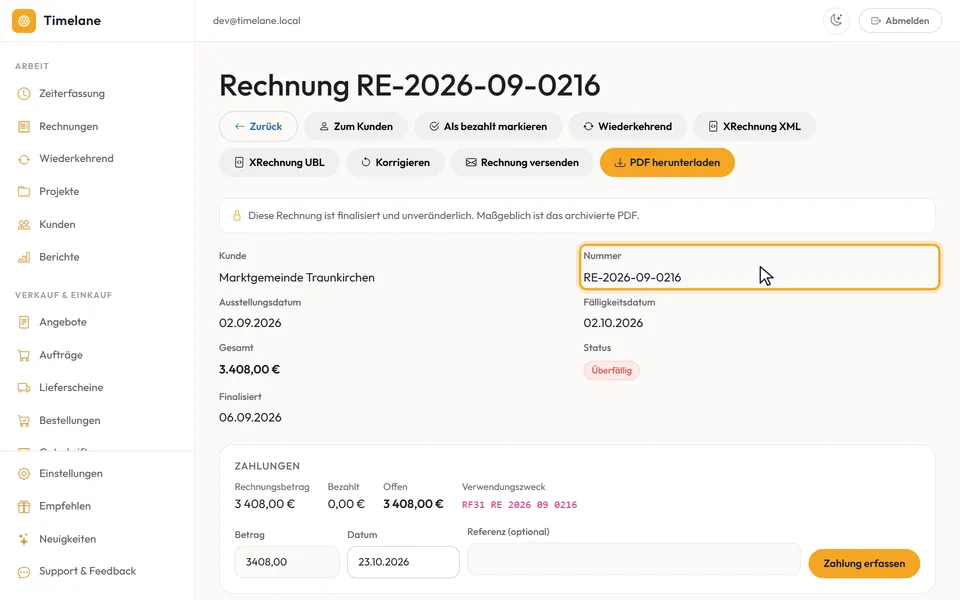960x600 pixels.
Task: Open Projekte in the sidebar
Action: point(59,192)
